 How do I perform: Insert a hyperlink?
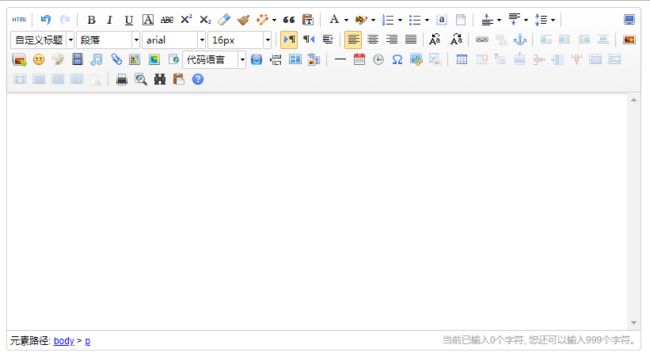(482, 40)
